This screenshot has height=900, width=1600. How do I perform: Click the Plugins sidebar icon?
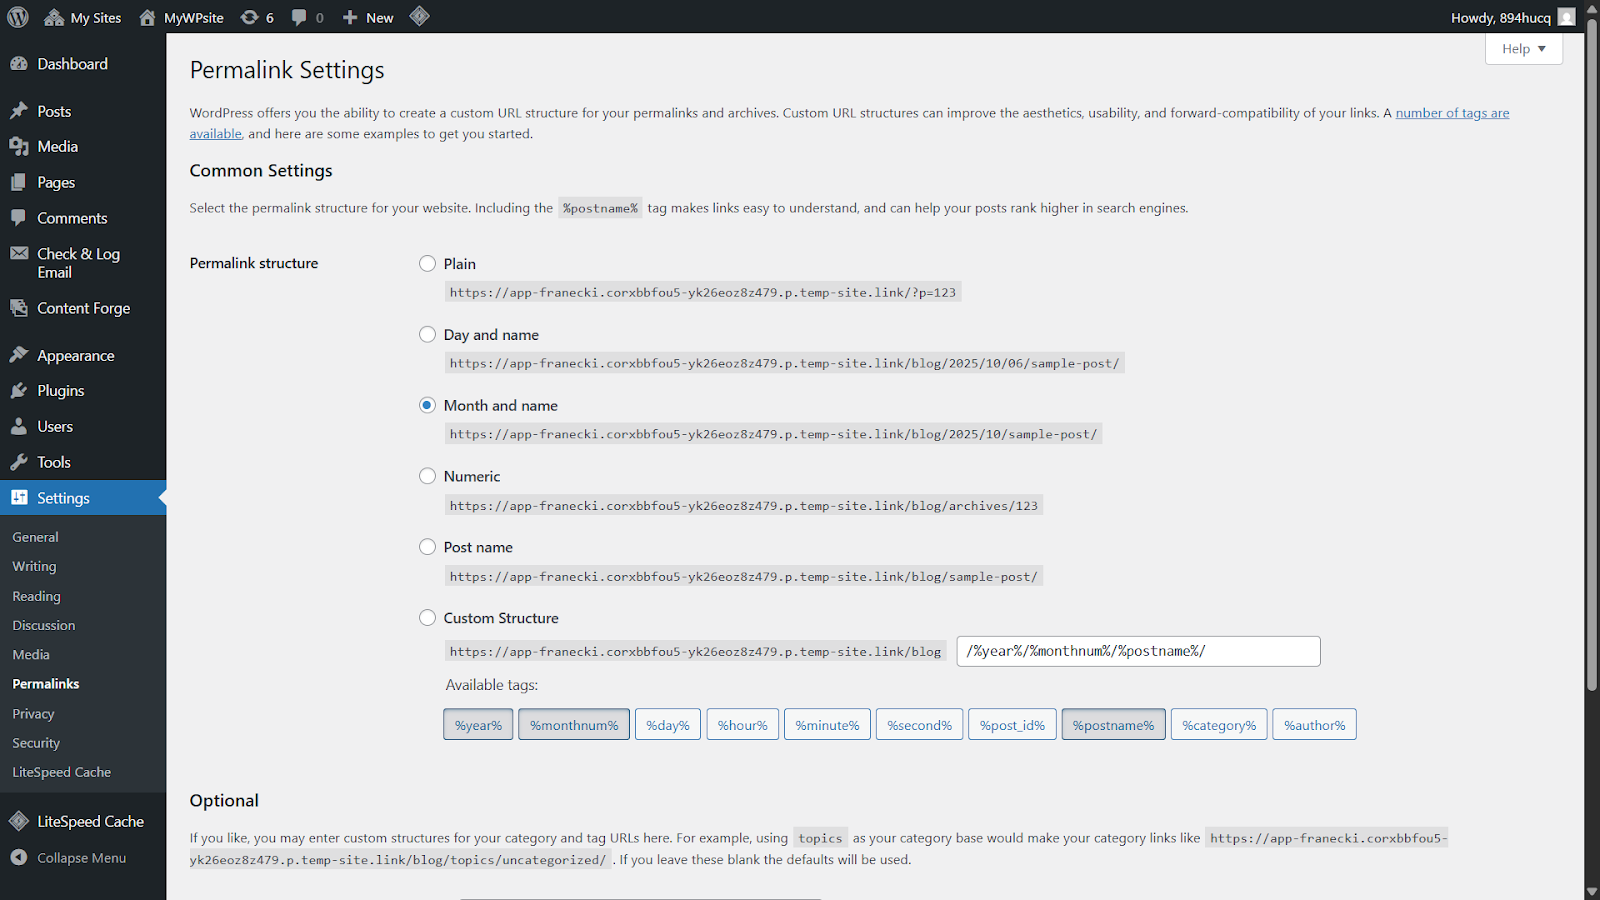(22, 390)
